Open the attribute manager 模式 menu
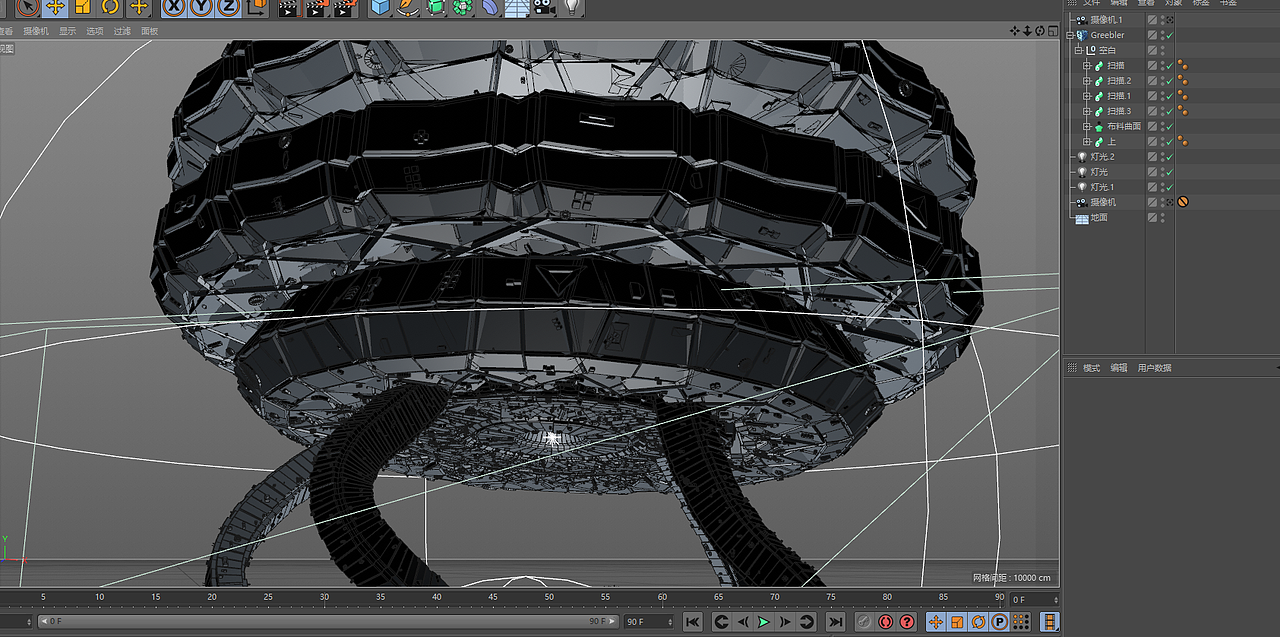 [1091, 368]
